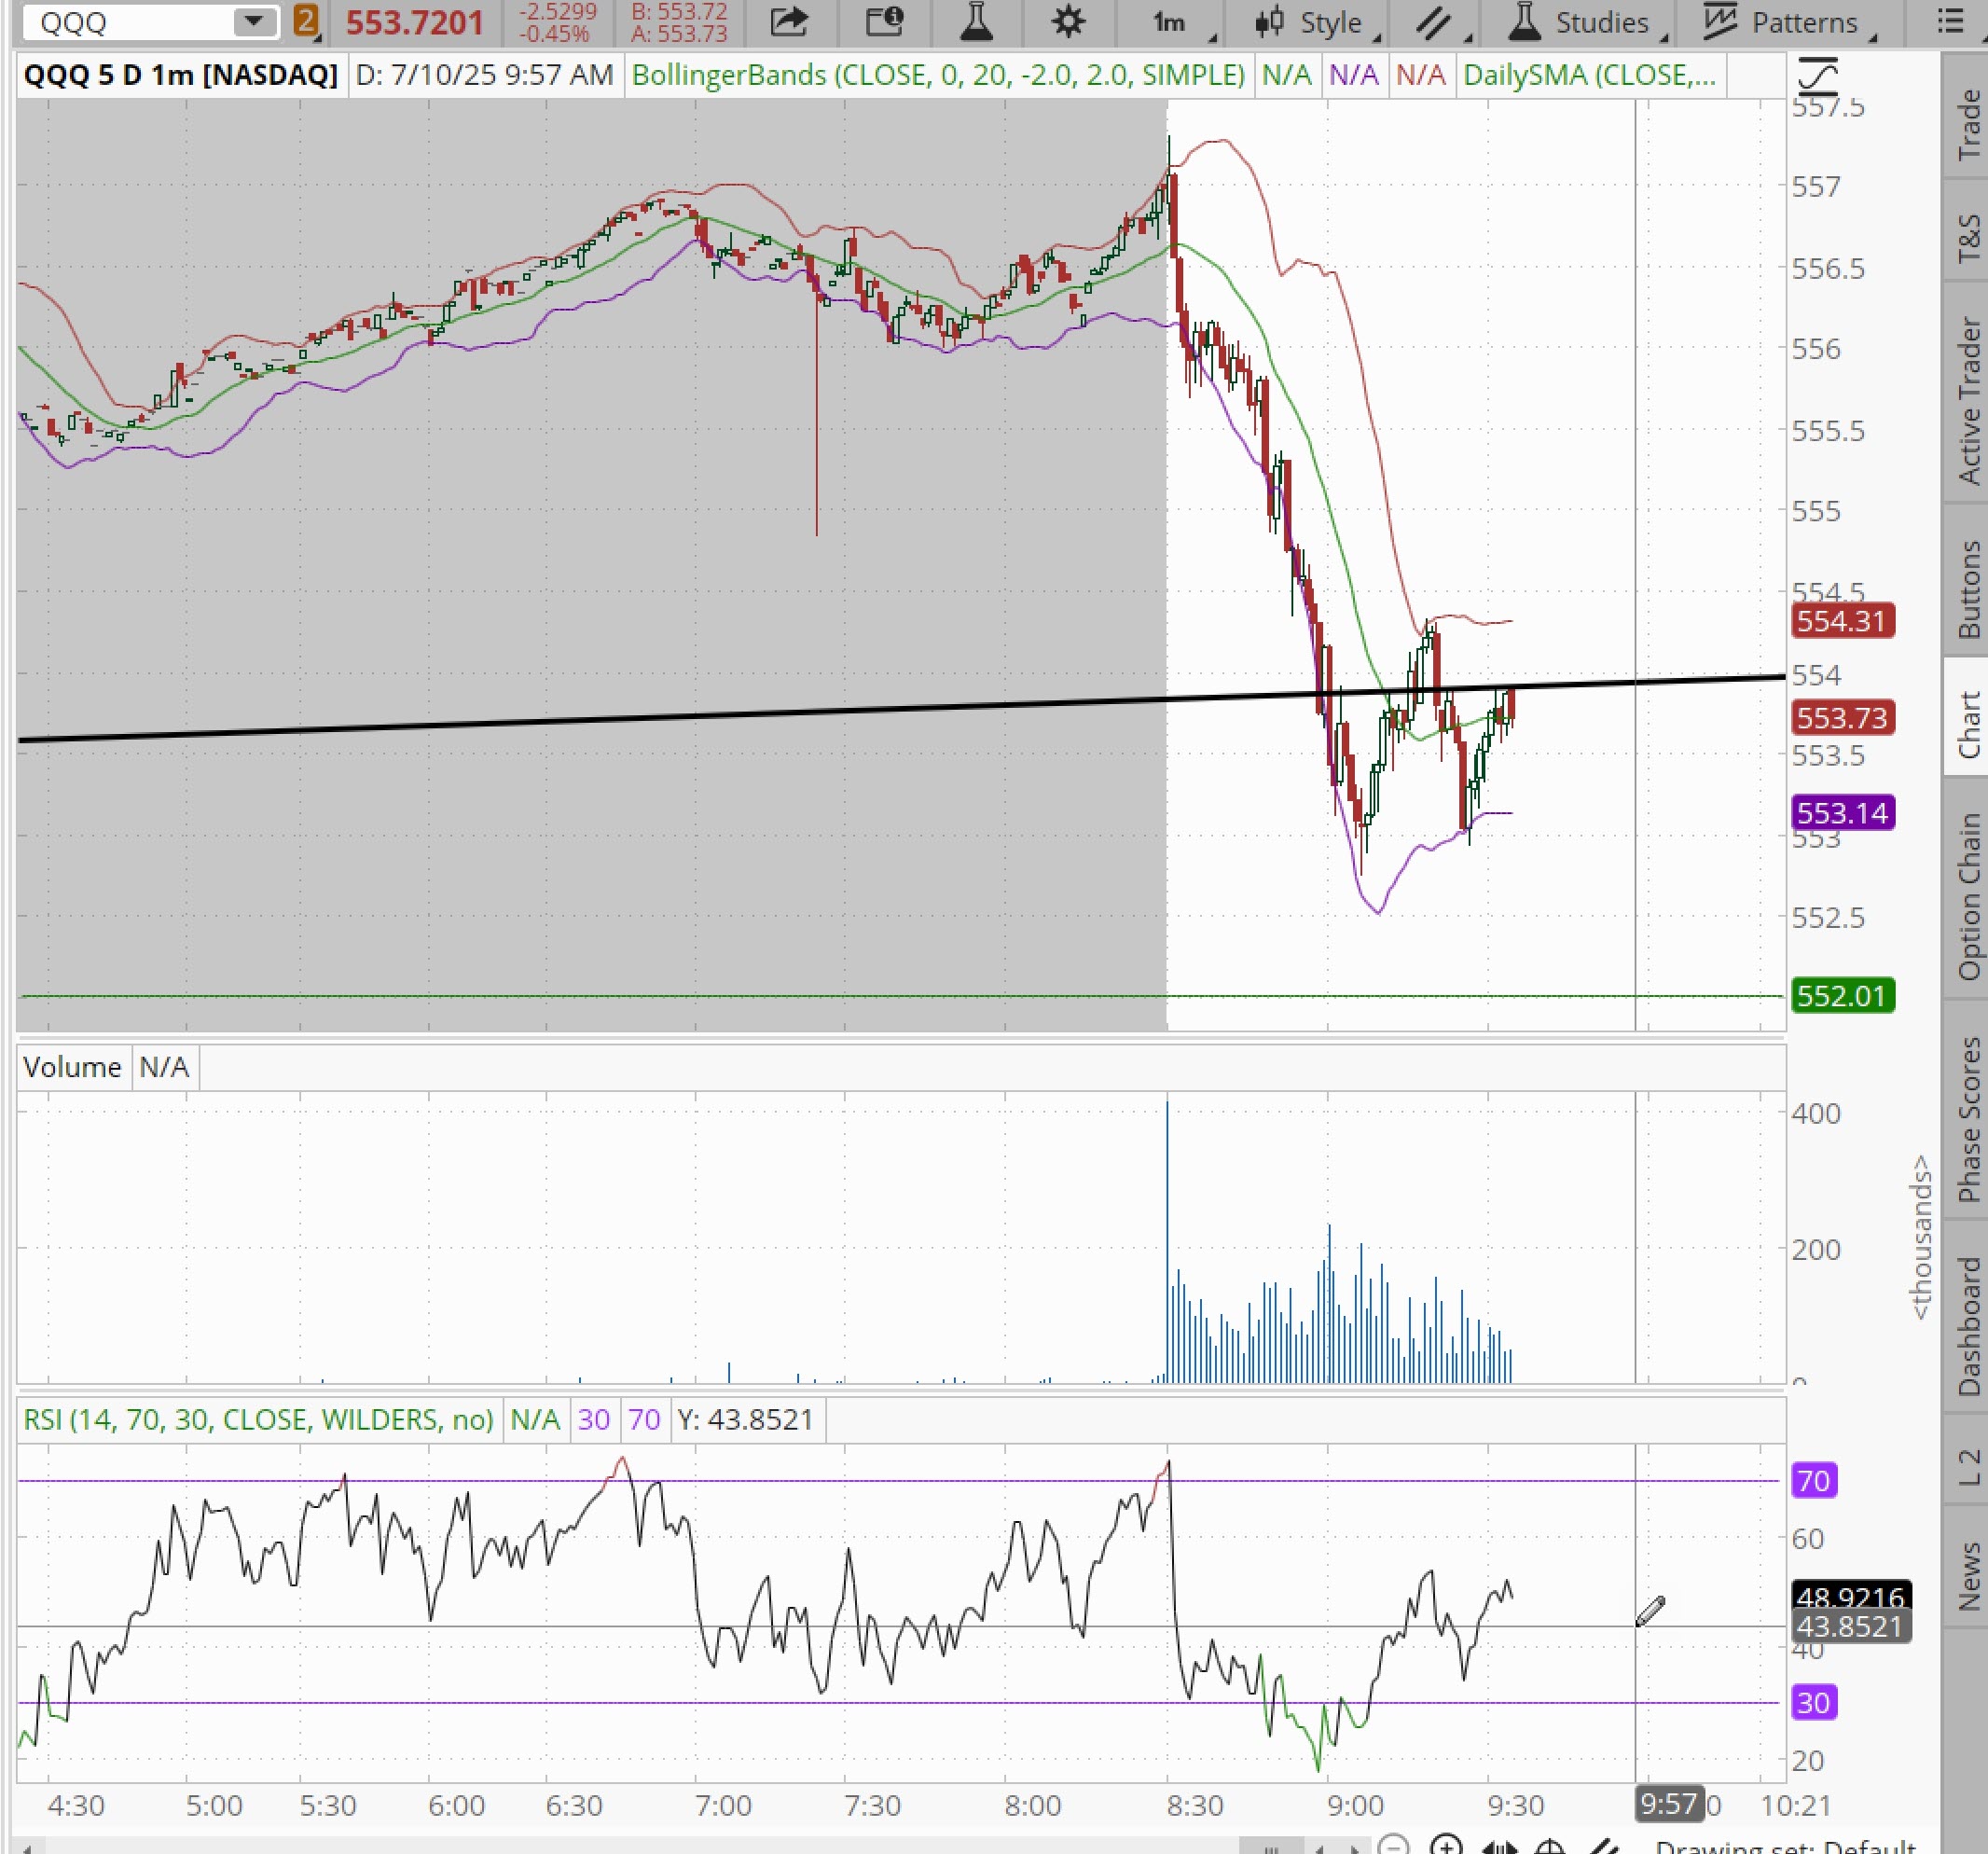Screen dimensions: 1988x1854
Task: Open chart settings gear icon
Action: click(1068, 22)
